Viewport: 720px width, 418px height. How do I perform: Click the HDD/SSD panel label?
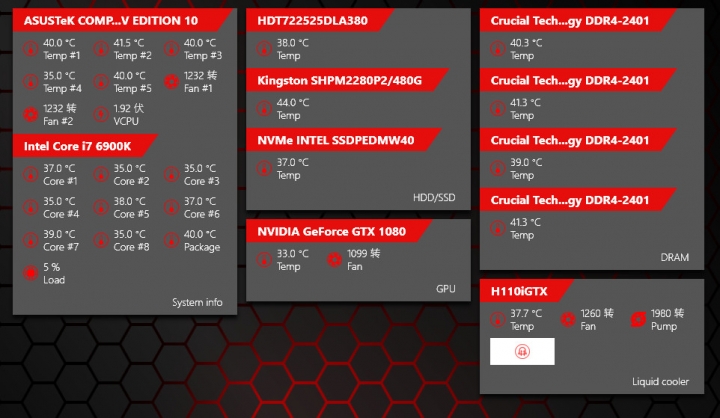coord(434,198)
